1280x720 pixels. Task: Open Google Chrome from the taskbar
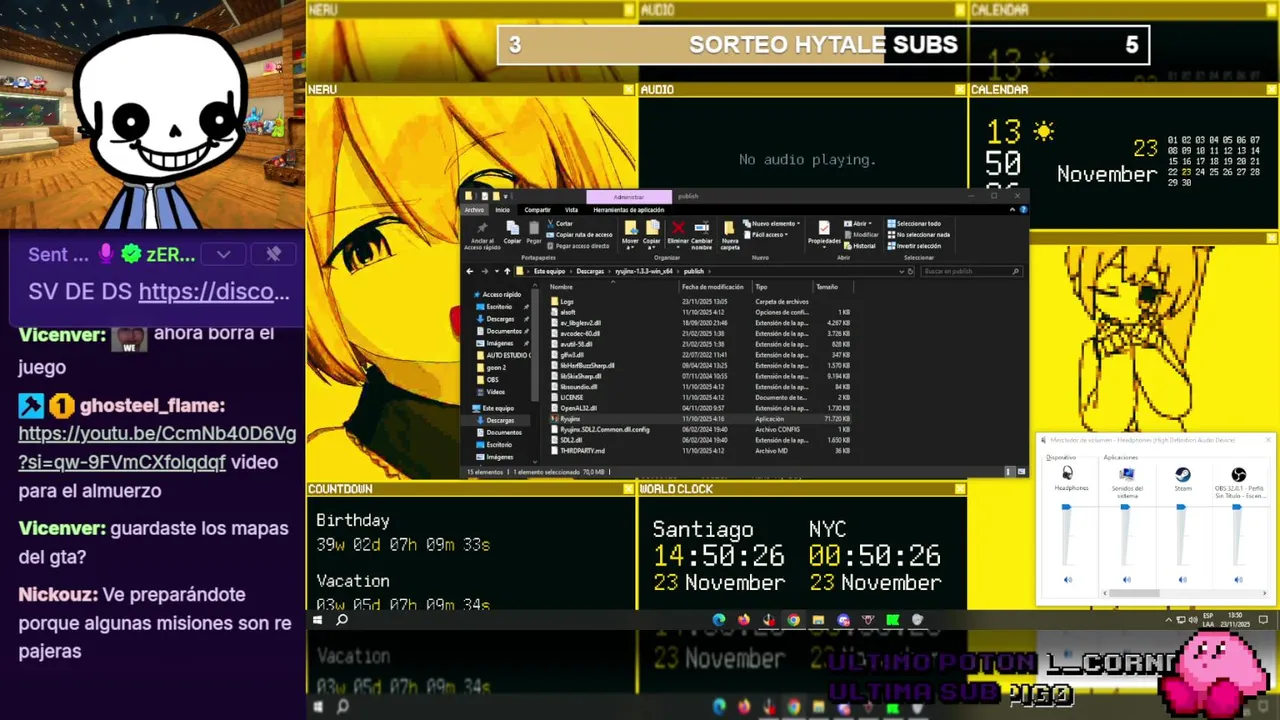point(793,620)
